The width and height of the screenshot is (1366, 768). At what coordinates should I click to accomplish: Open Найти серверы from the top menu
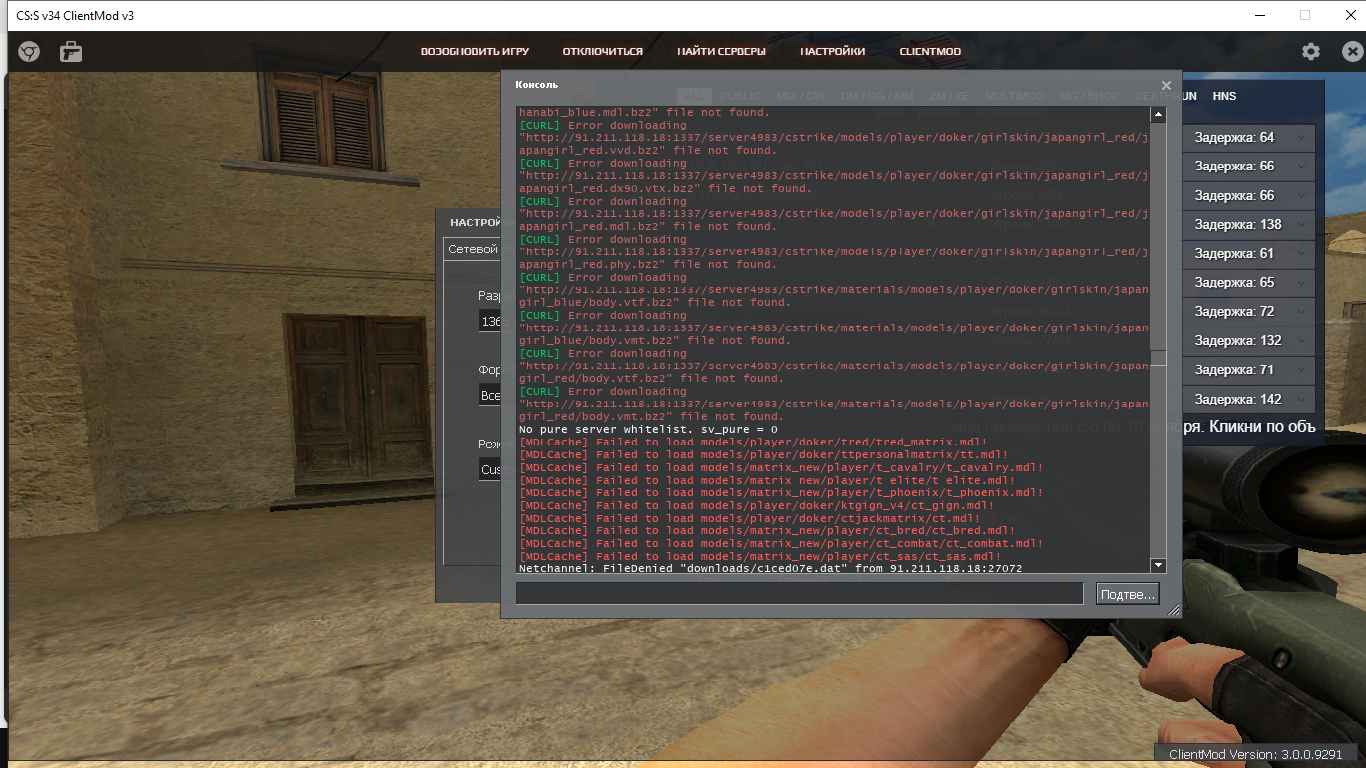tap(721, 51)
